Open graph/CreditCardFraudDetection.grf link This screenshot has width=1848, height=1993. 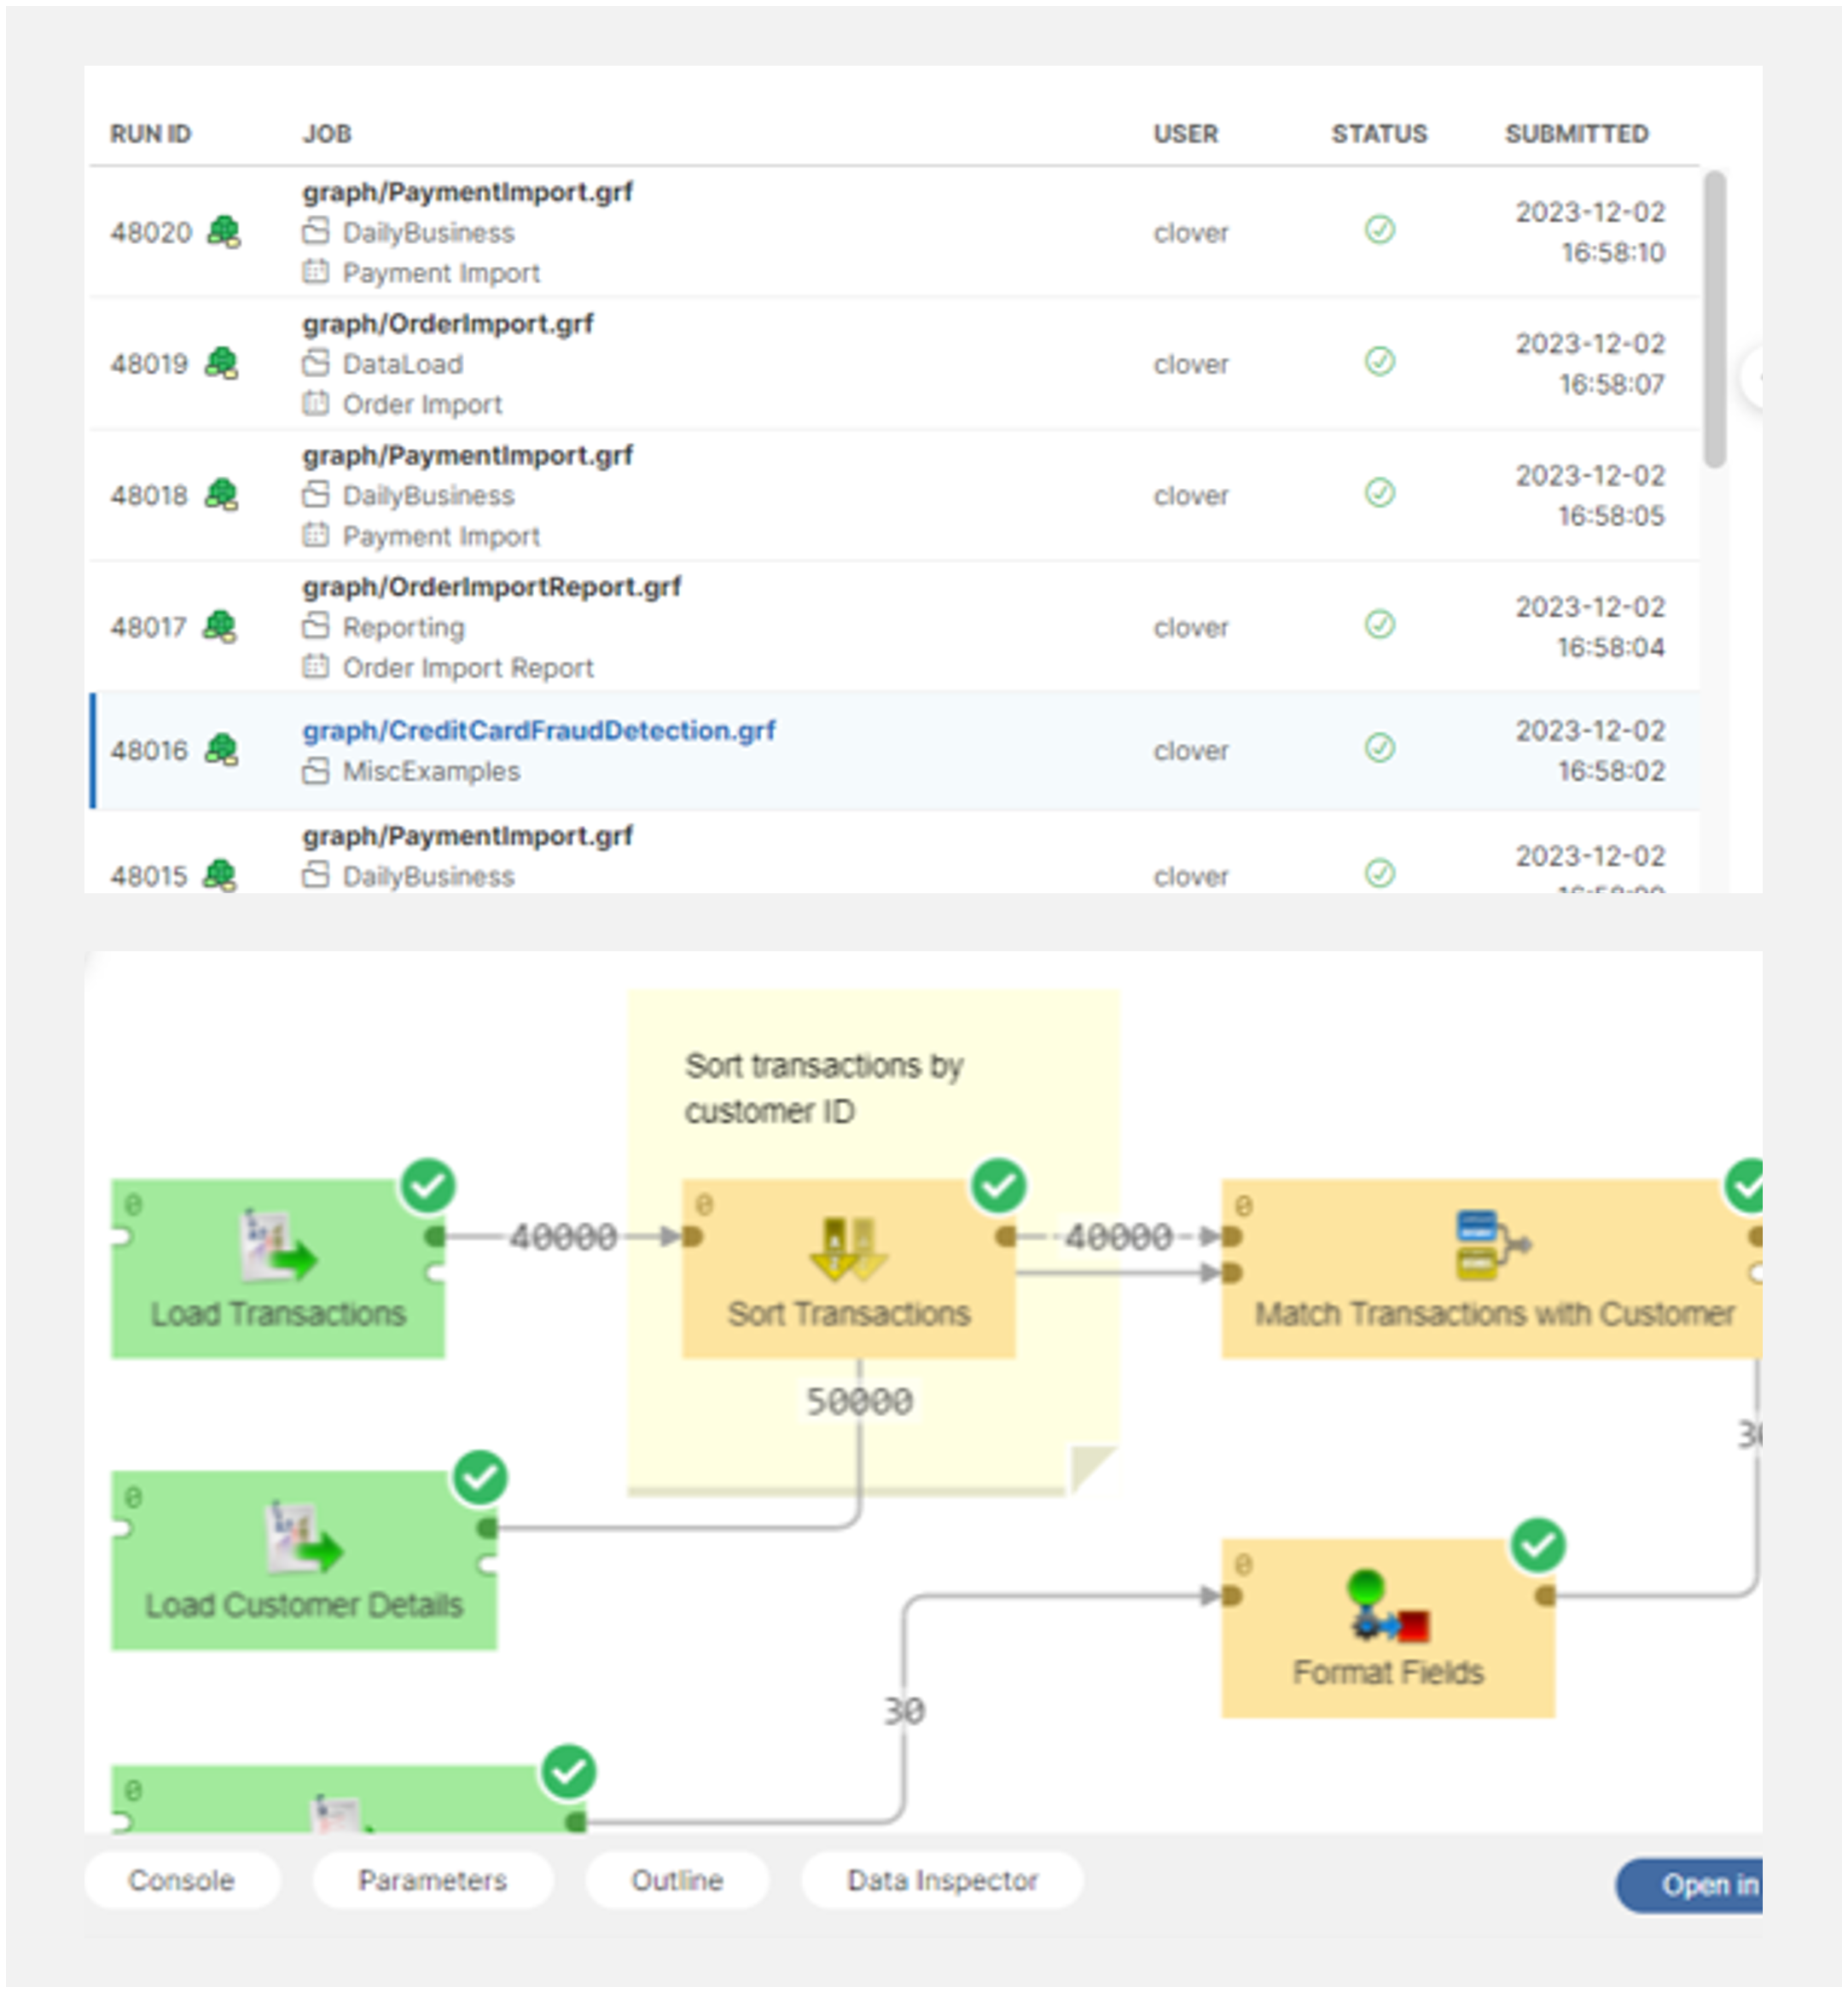(538, 731)
